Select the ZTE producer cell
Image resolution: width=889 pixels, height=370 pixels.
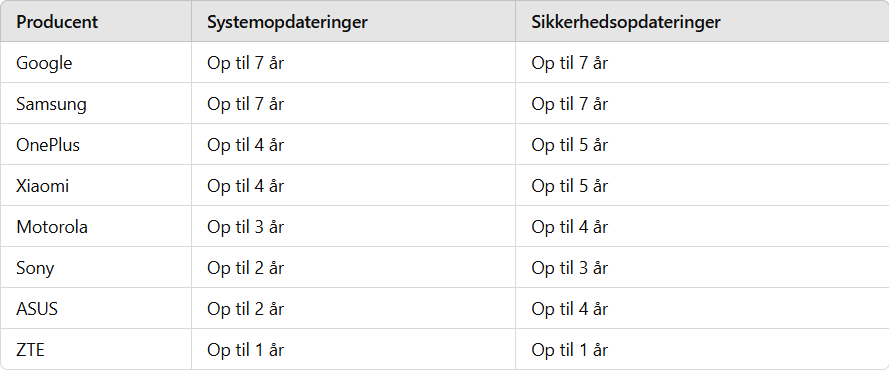(x=96, y=349)
